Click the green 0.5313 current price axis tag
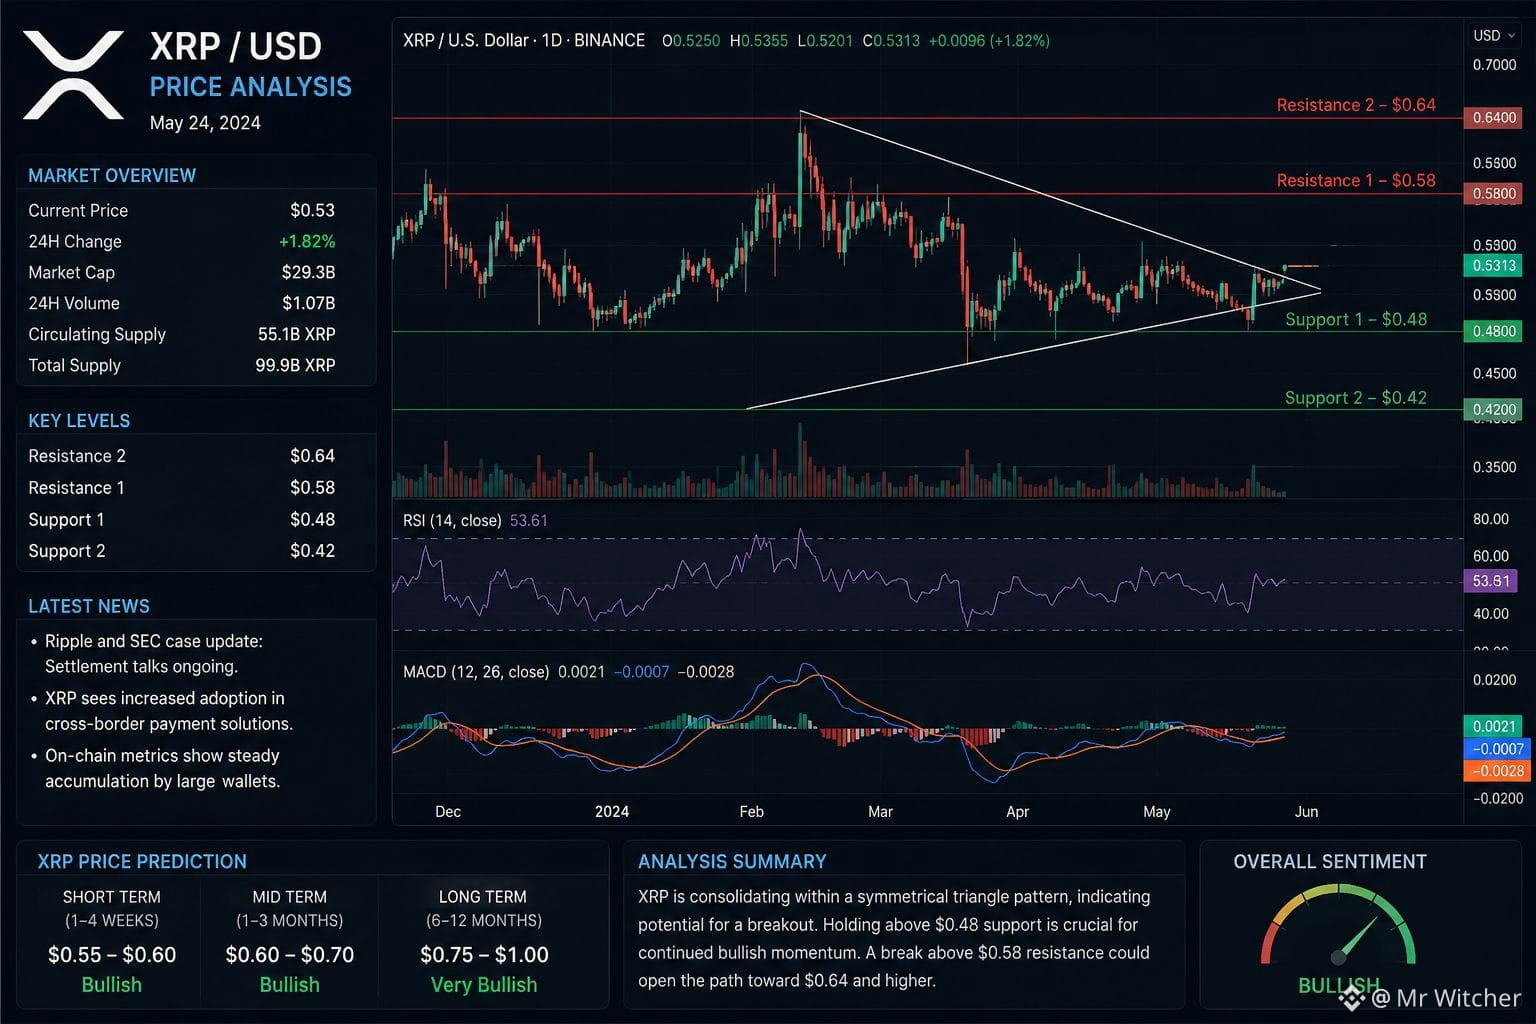Image resolution: width=1536 pixels, height=1024 pixels. tap(1494, 266)
